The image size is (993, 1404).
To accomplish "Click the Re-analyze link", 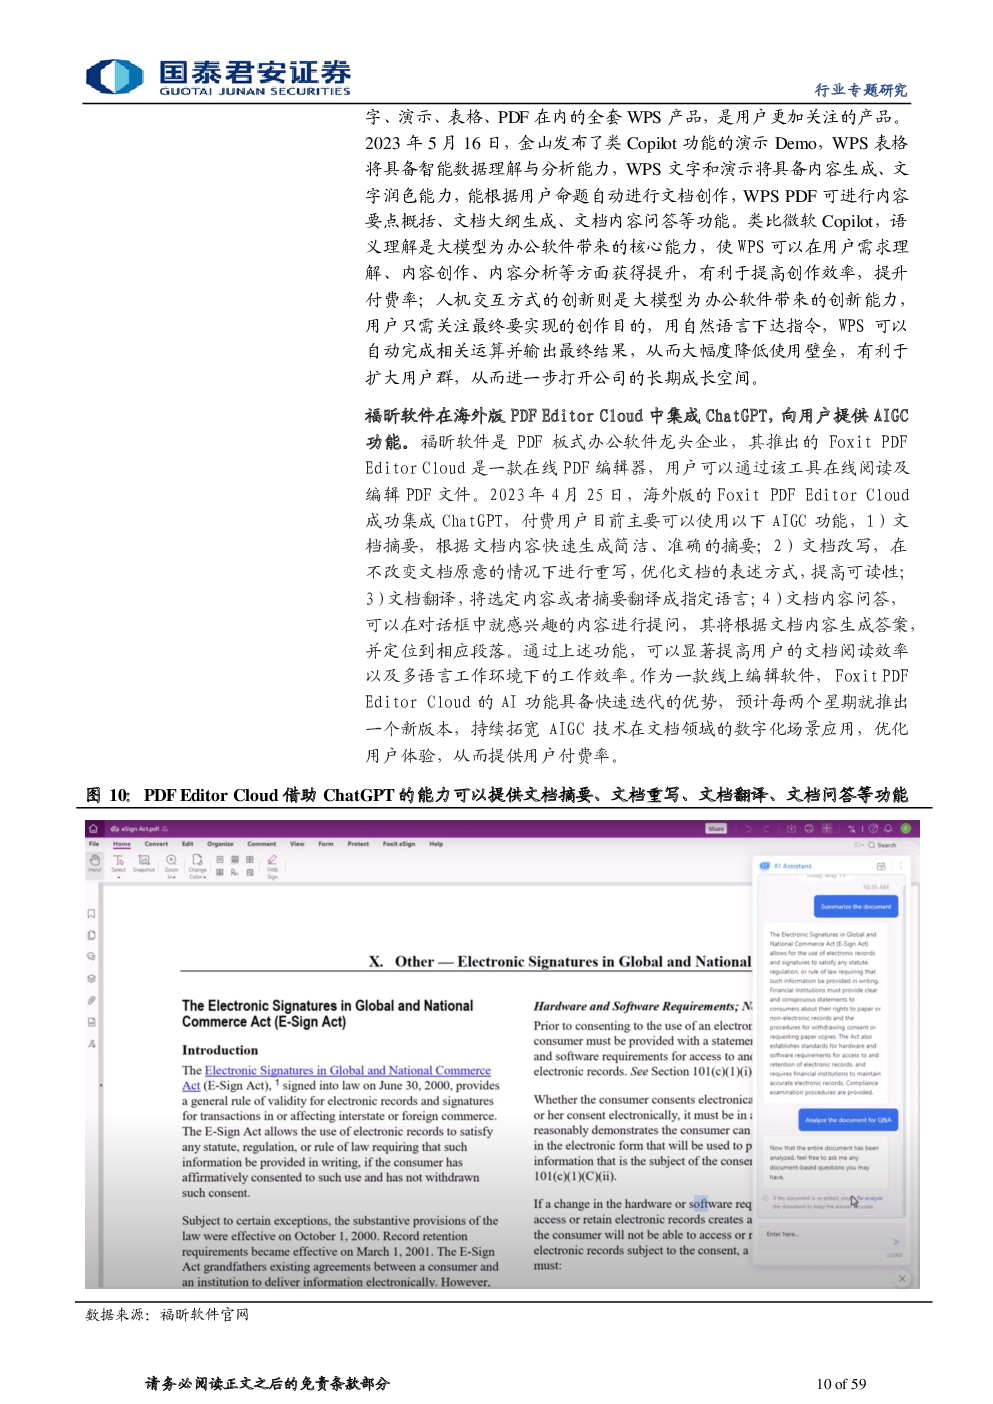I will pyautogui.click(x=870, y=1198).
